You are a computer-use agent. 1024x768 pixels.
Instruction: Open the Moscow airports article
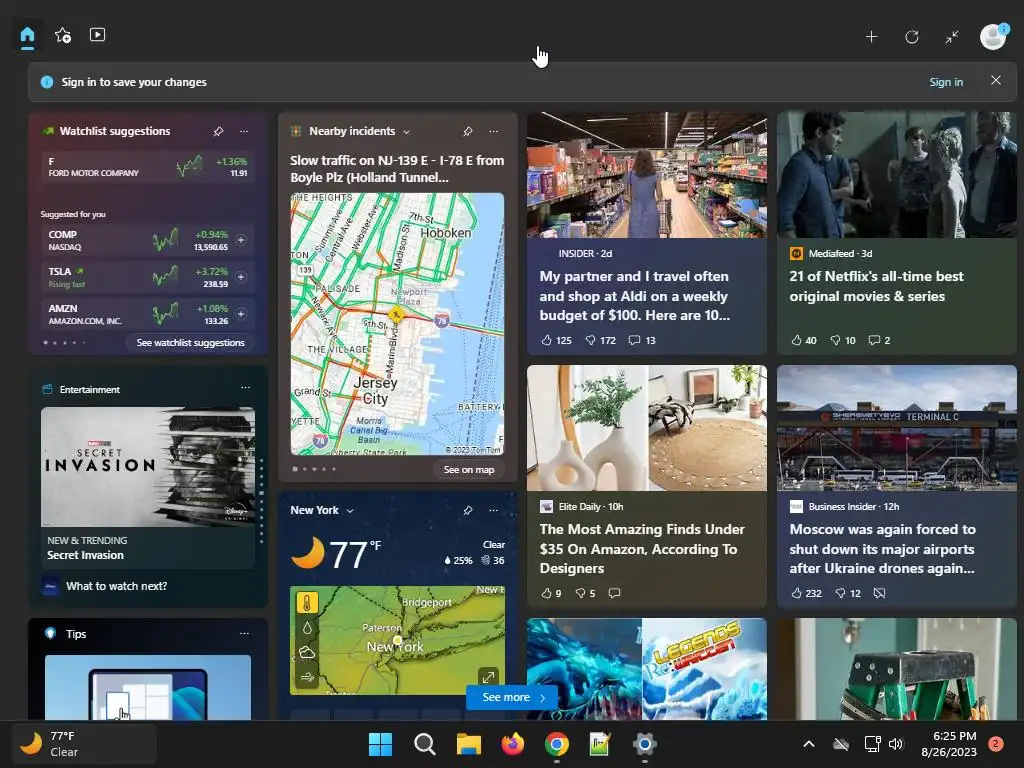click(x=882, y=549)
